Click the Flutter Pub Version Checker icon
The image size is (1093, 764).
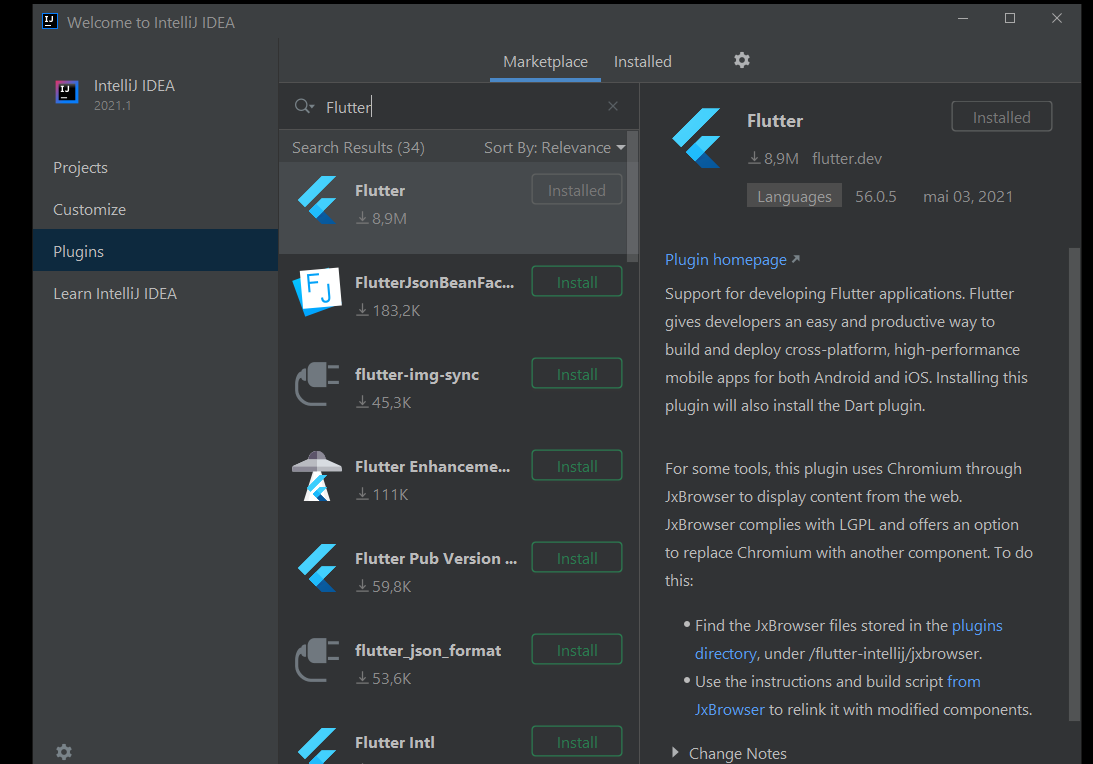click(317, 568)
